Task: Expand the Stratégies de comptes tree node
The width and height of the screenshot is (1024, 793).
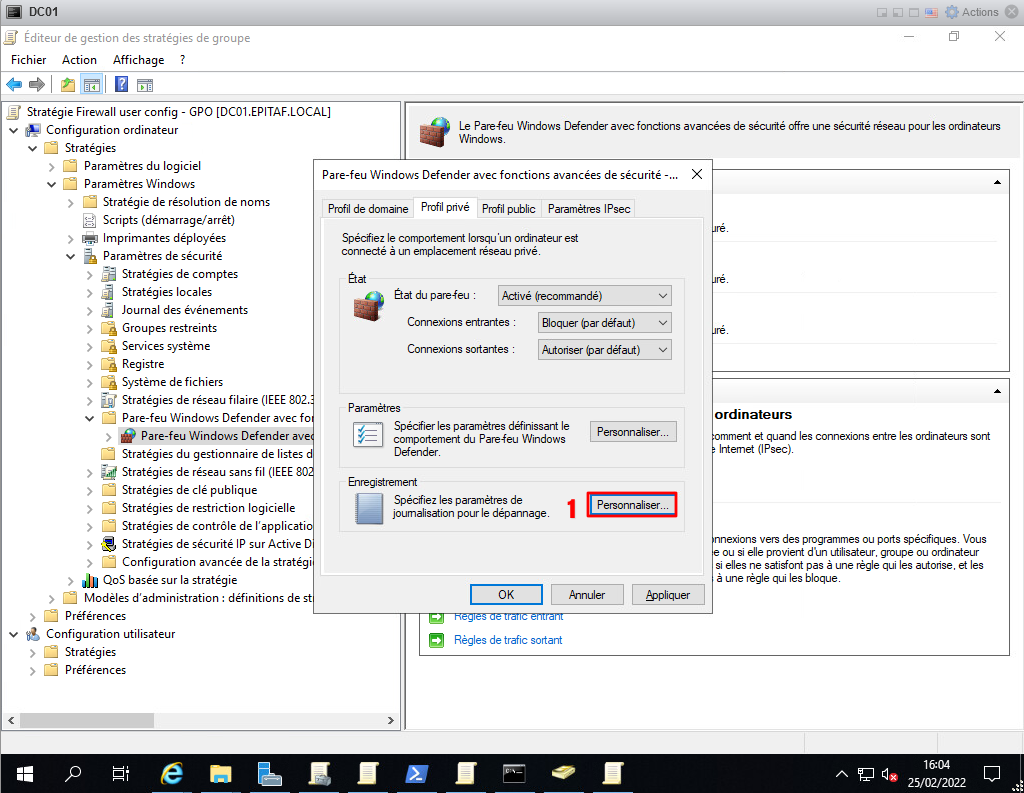Action: pyautogui.click(x=89, y=274)
